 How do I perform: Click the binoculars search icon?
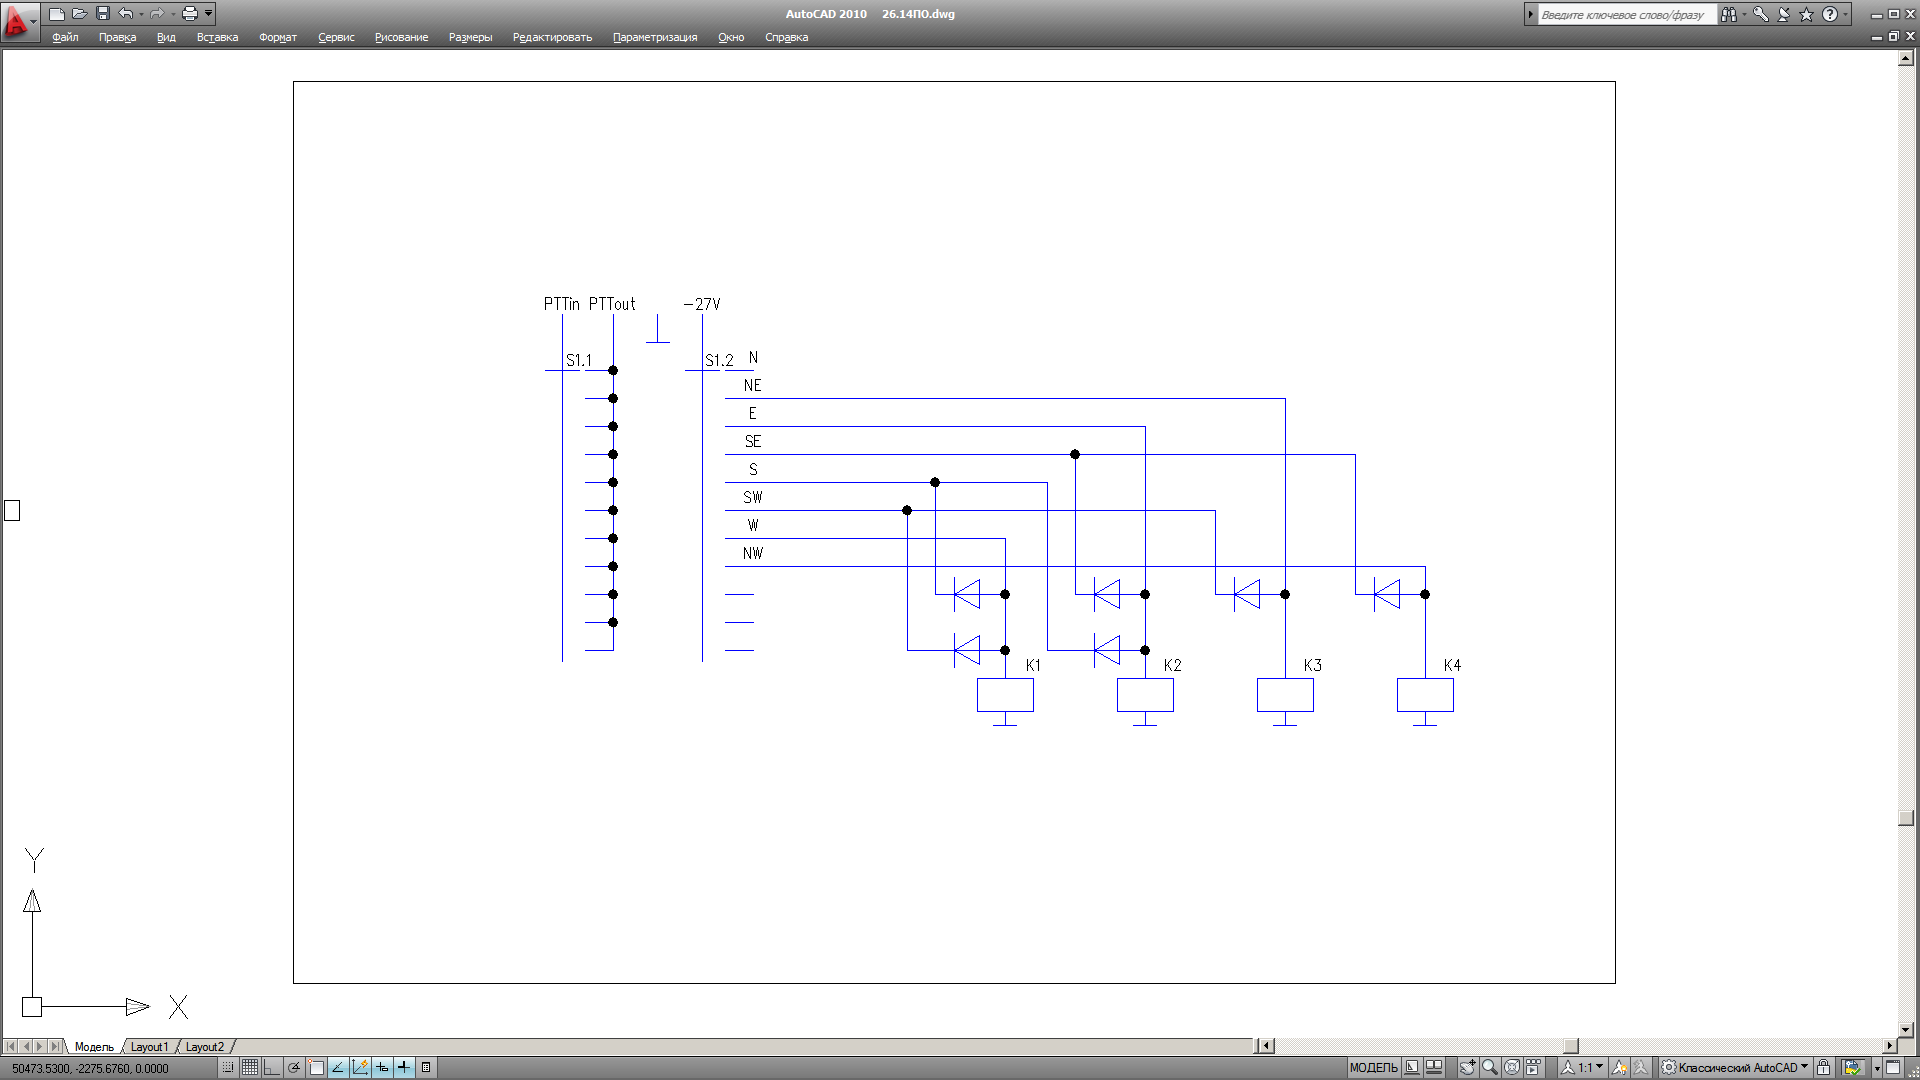tap(1728, 14)
